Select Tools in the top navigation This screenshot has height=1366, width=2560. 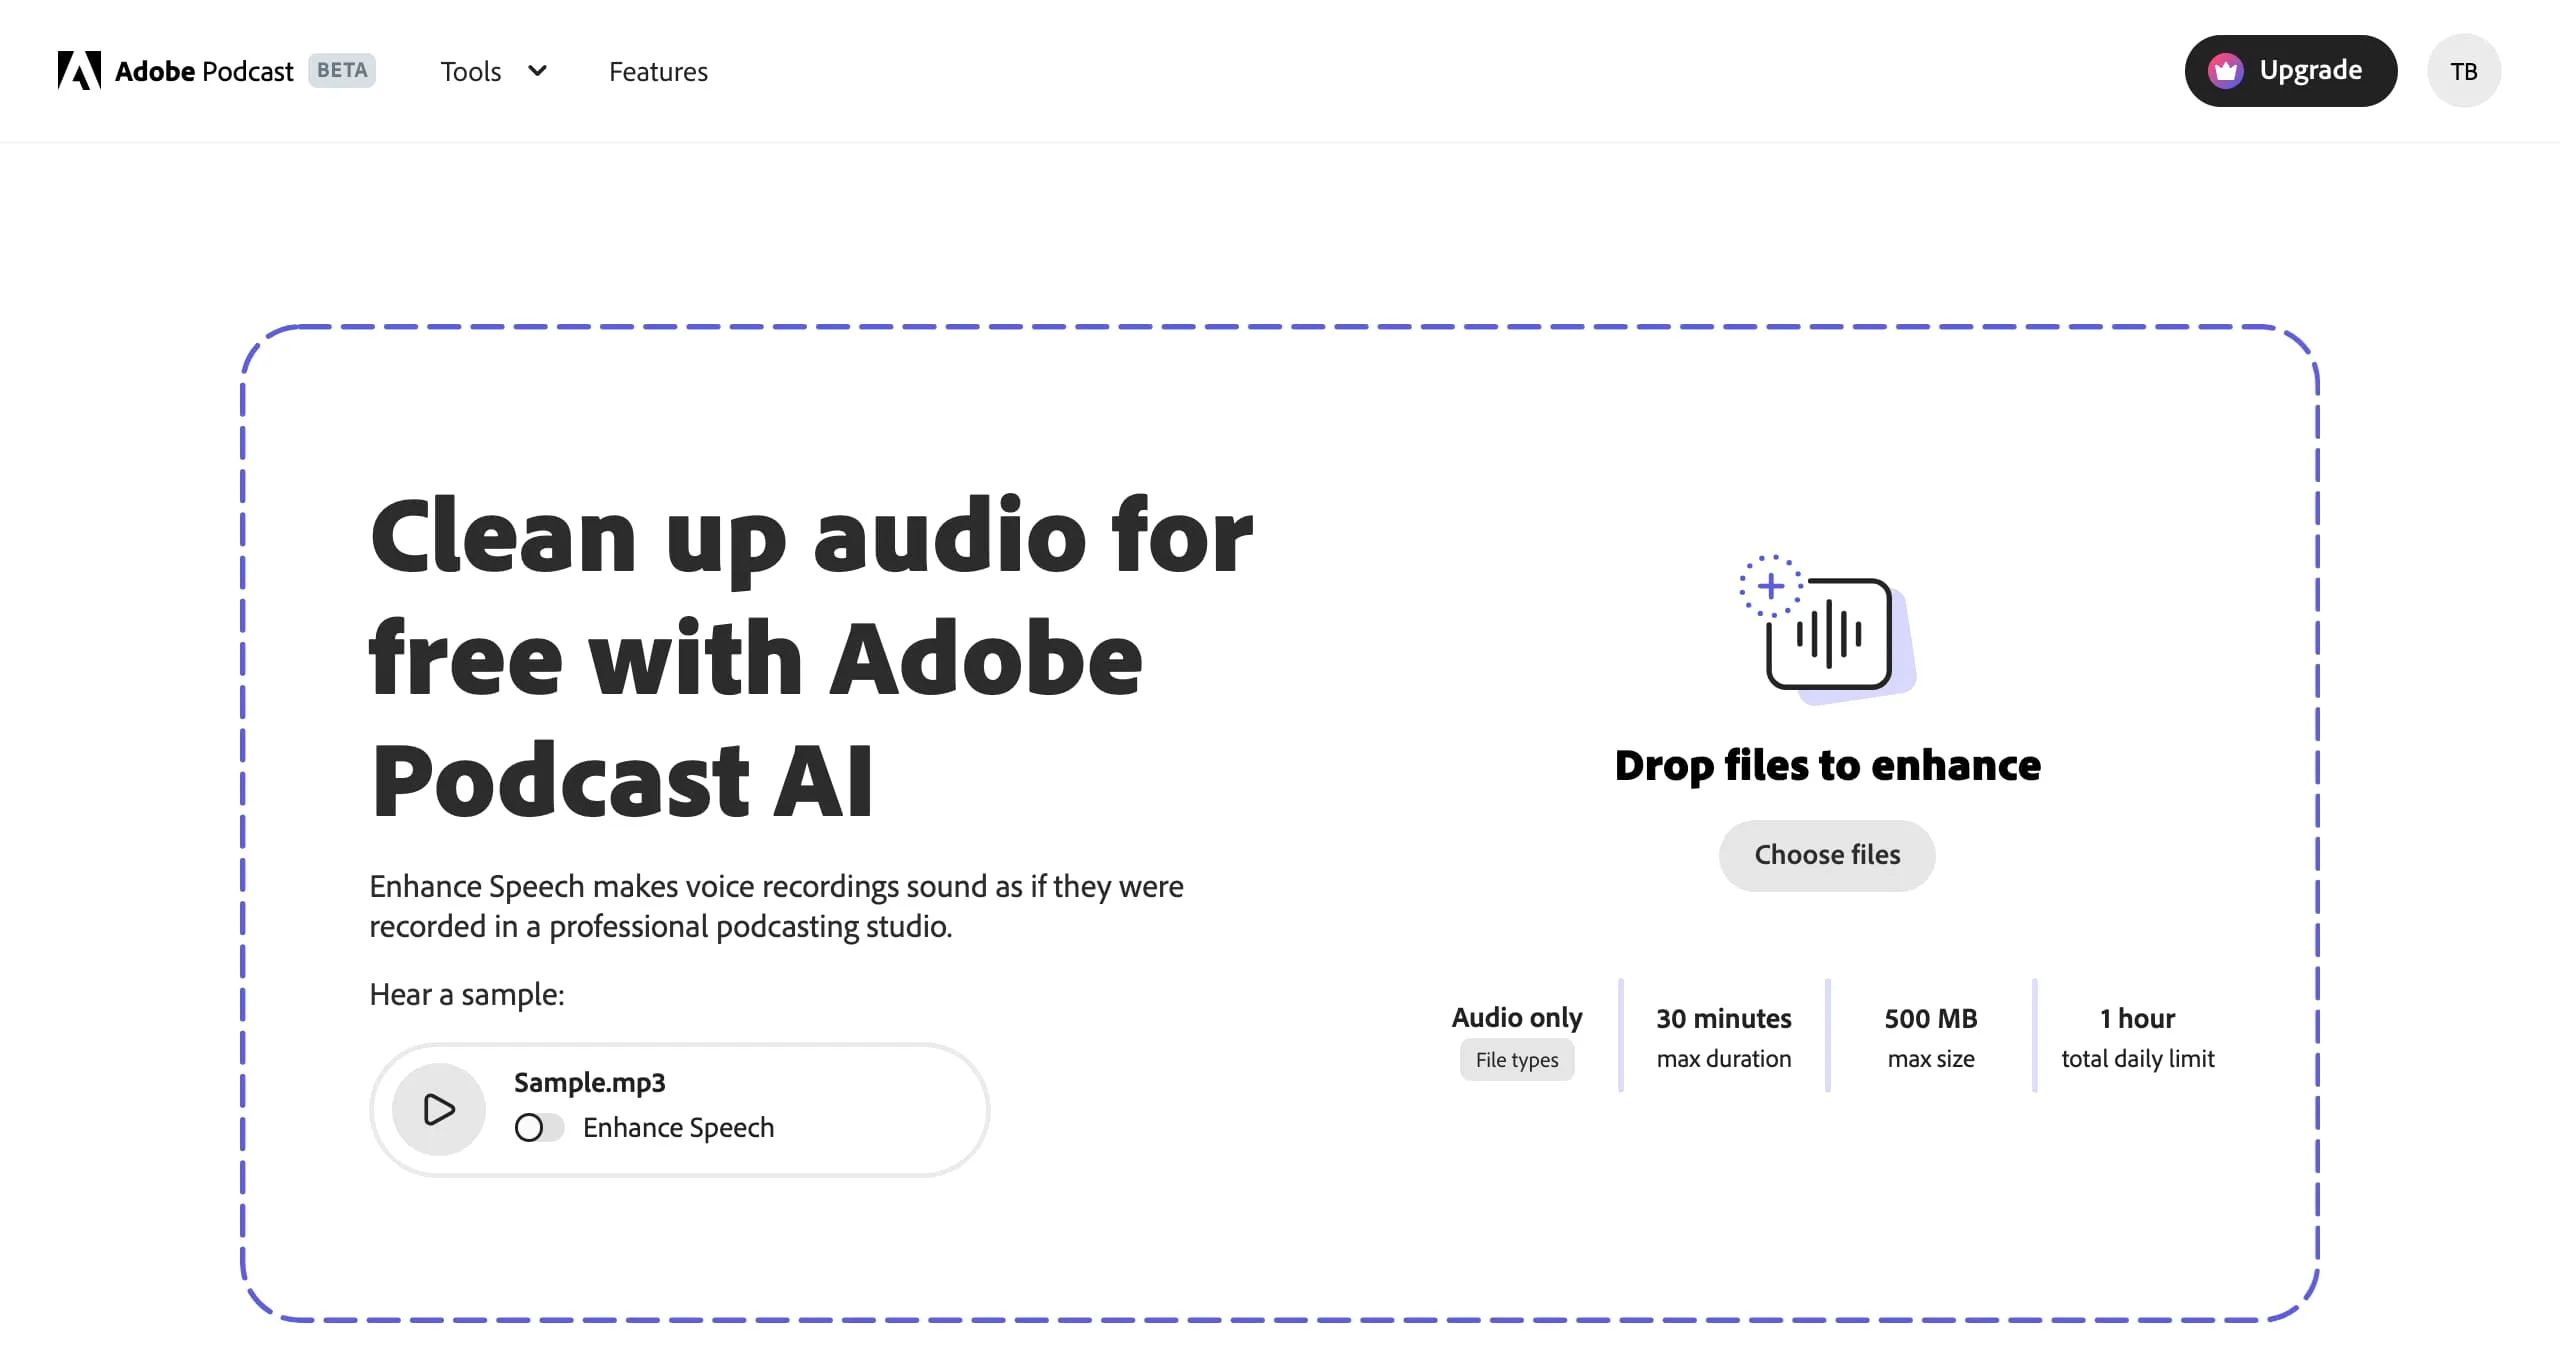click(470, 71)
